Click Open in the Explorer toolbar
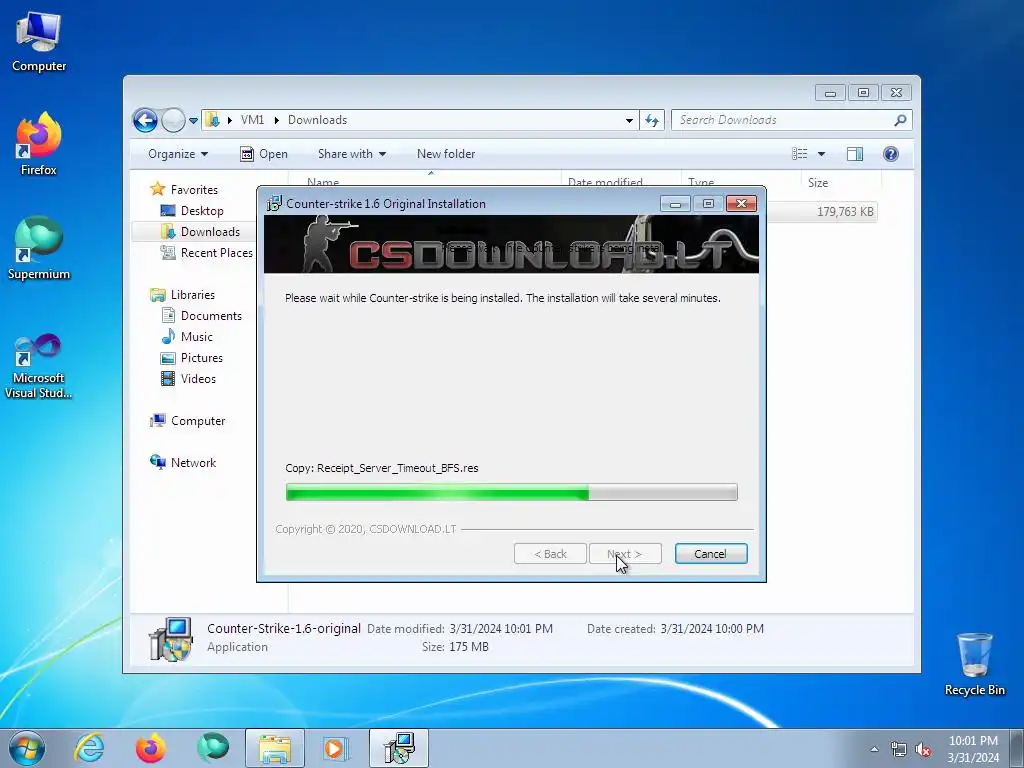1024x768 pixels. point(264,154)
